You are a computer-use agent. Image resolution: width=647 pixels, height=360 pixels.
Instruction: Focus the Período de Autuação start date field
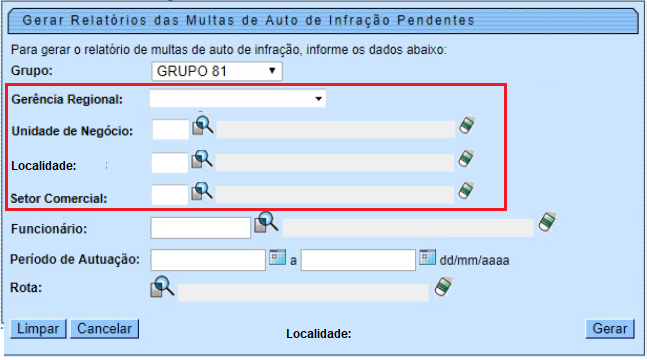[x=208, y=260]
